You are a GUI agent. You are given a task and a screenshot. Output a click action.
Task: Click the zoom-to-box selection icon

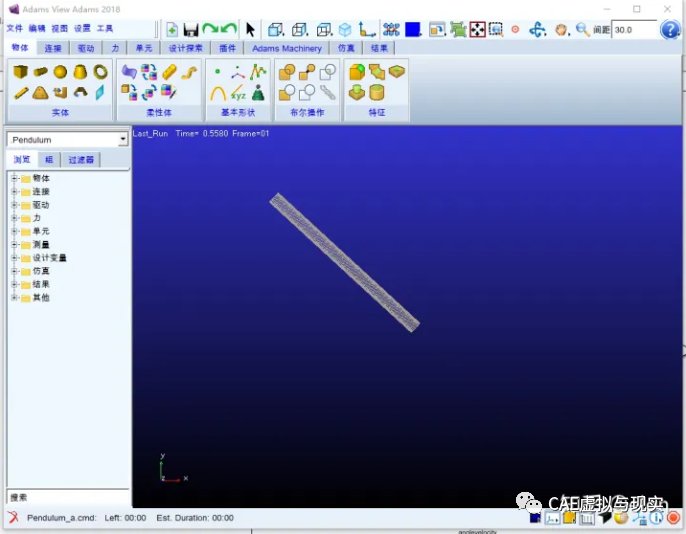pos(496,30)
